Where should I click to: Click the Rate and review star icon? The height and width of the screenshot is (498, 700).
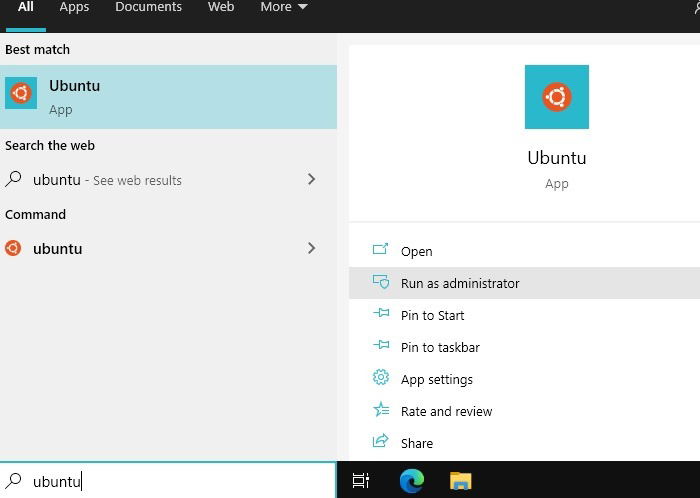381,409
